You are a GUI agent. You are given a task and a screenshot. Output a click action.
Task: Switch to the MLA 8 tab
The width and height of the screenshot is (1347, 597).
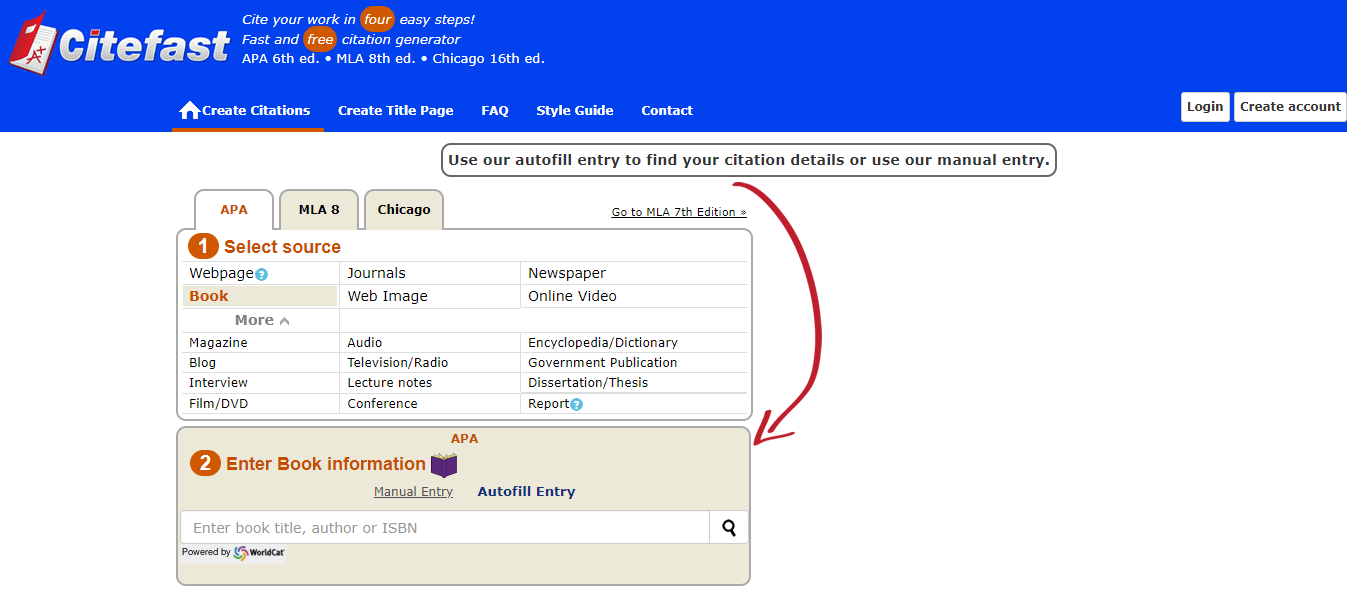(x=319, y=209)
